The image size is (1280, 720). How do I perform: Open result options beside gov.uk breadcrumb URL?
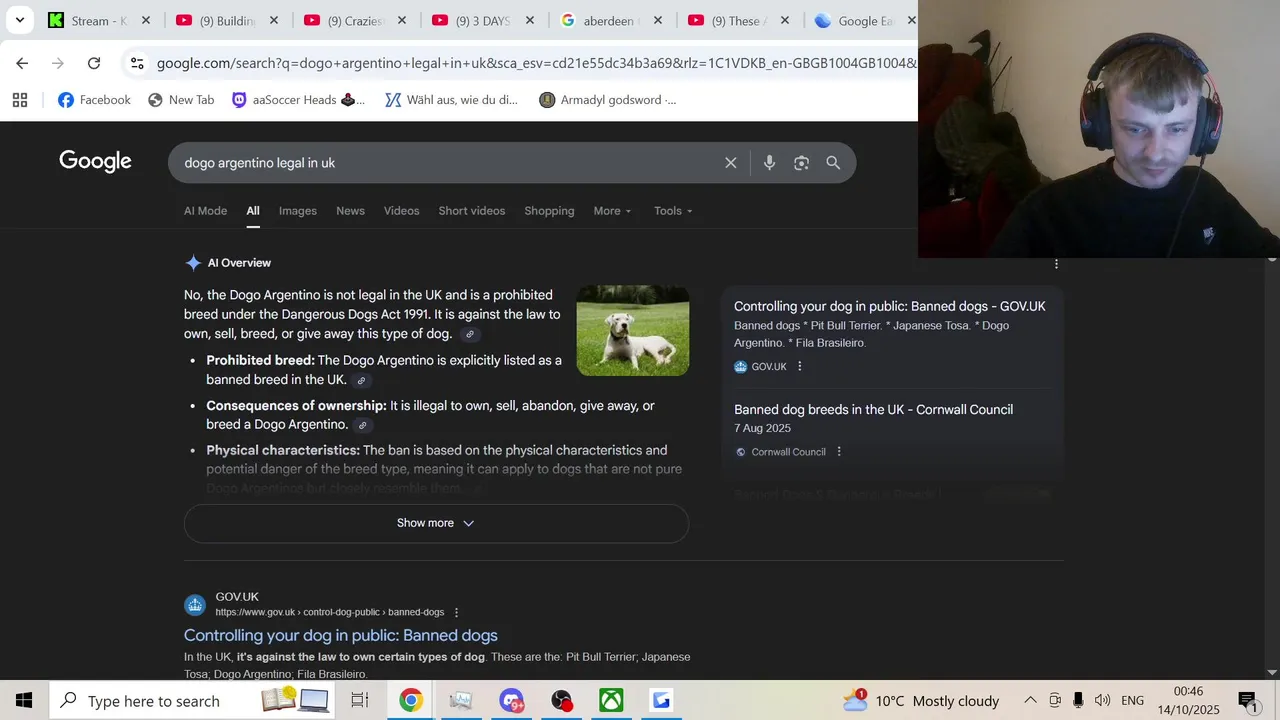point(456,612)
